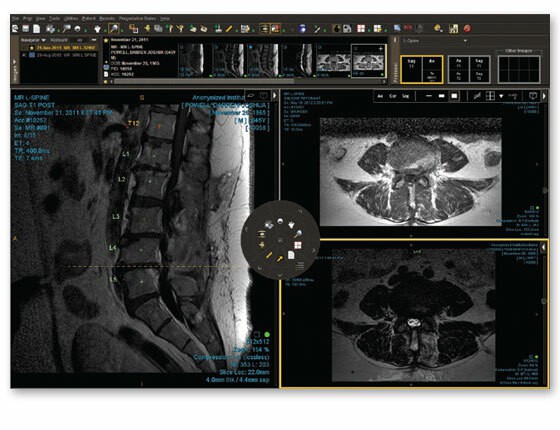The width and height of the screenshot is (560, 430).
Task: Select the hand pan tool in top toolbar
Action: (97, 29)
